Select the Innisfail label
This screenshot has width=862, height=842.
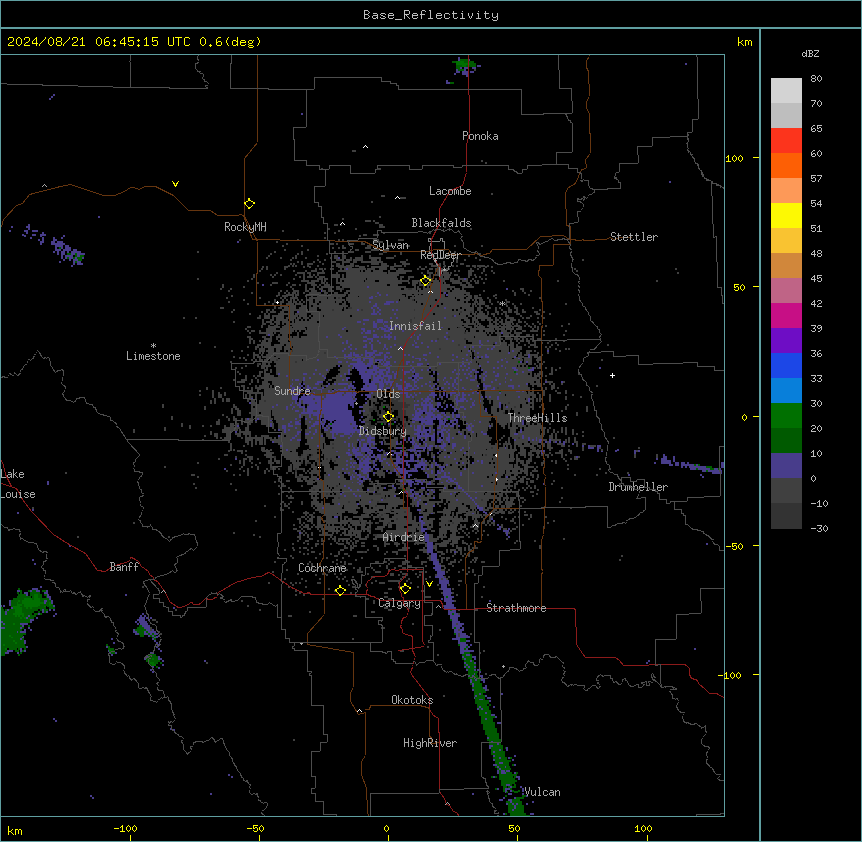[415, 326]
